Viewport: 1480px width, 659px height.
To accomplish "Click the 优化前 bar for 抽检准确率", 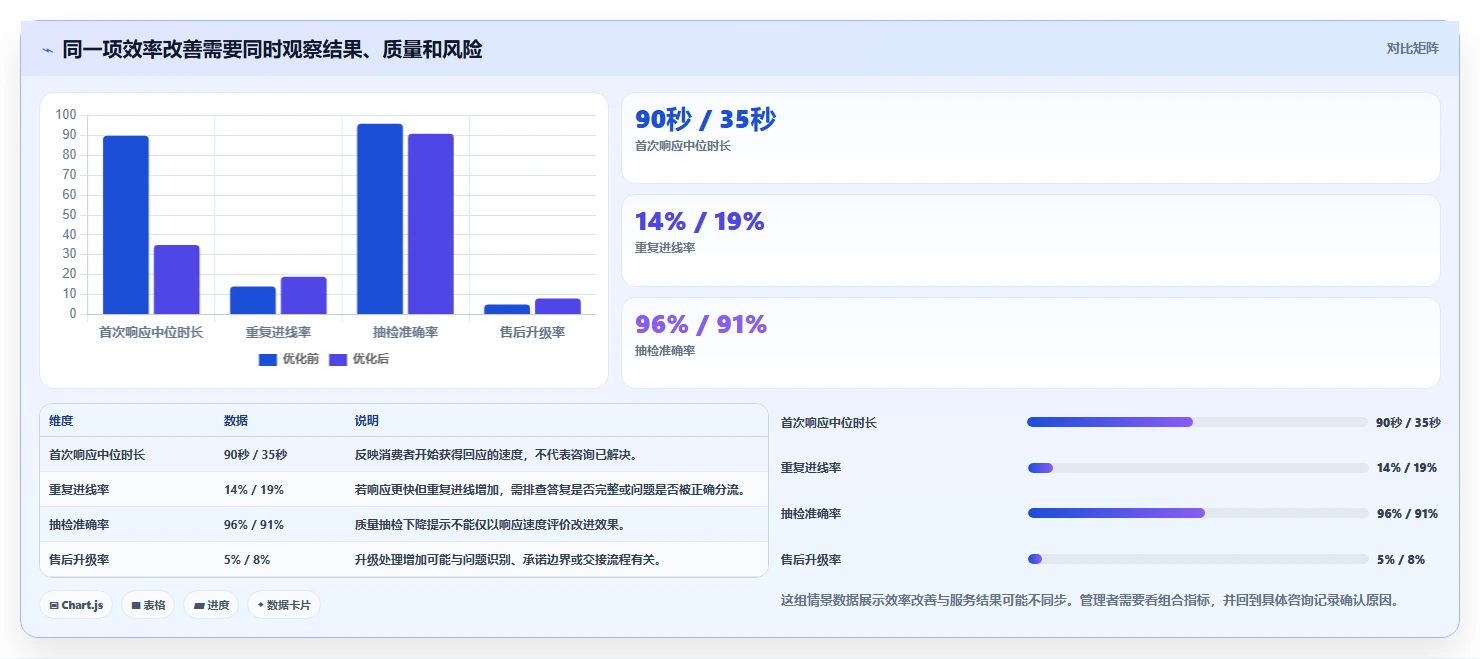I will coord(380,219).
